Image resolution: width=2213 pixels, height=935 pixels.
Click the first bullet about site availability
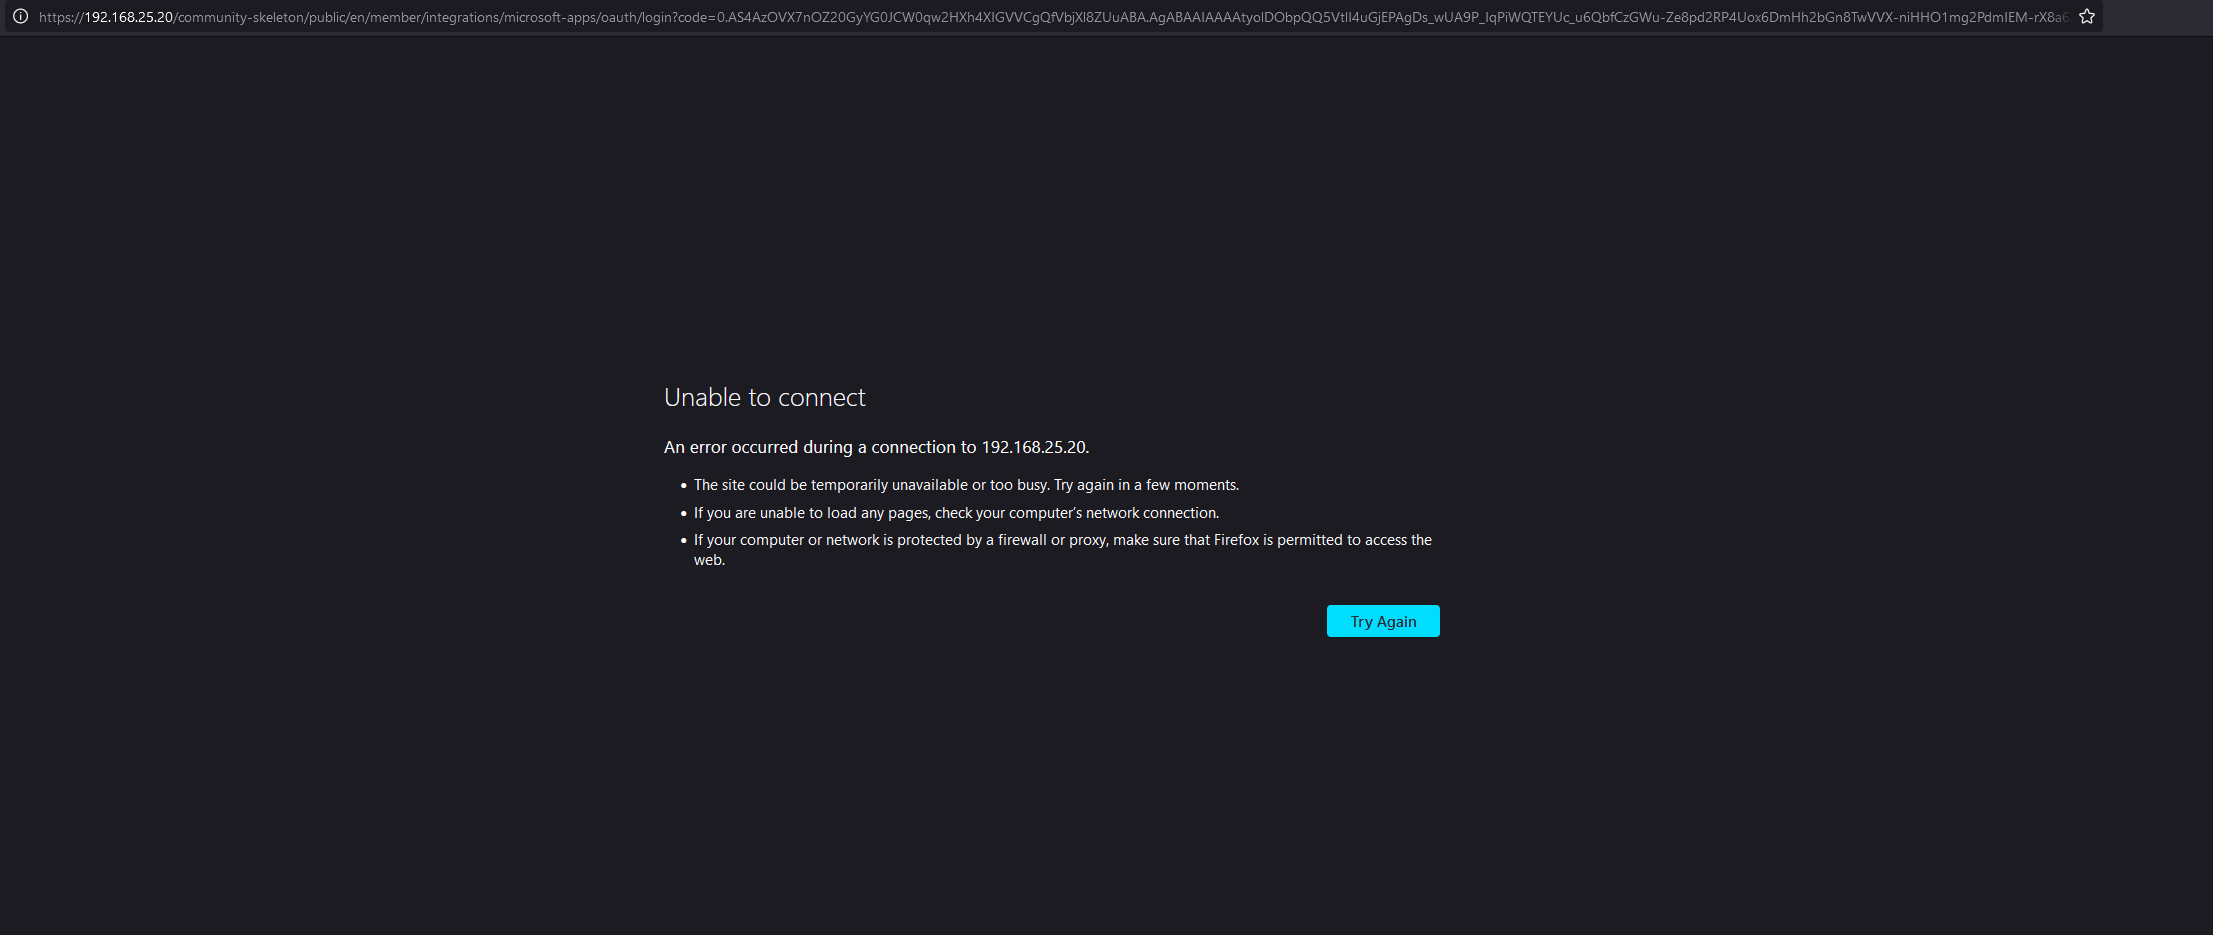tap(965, 484)
